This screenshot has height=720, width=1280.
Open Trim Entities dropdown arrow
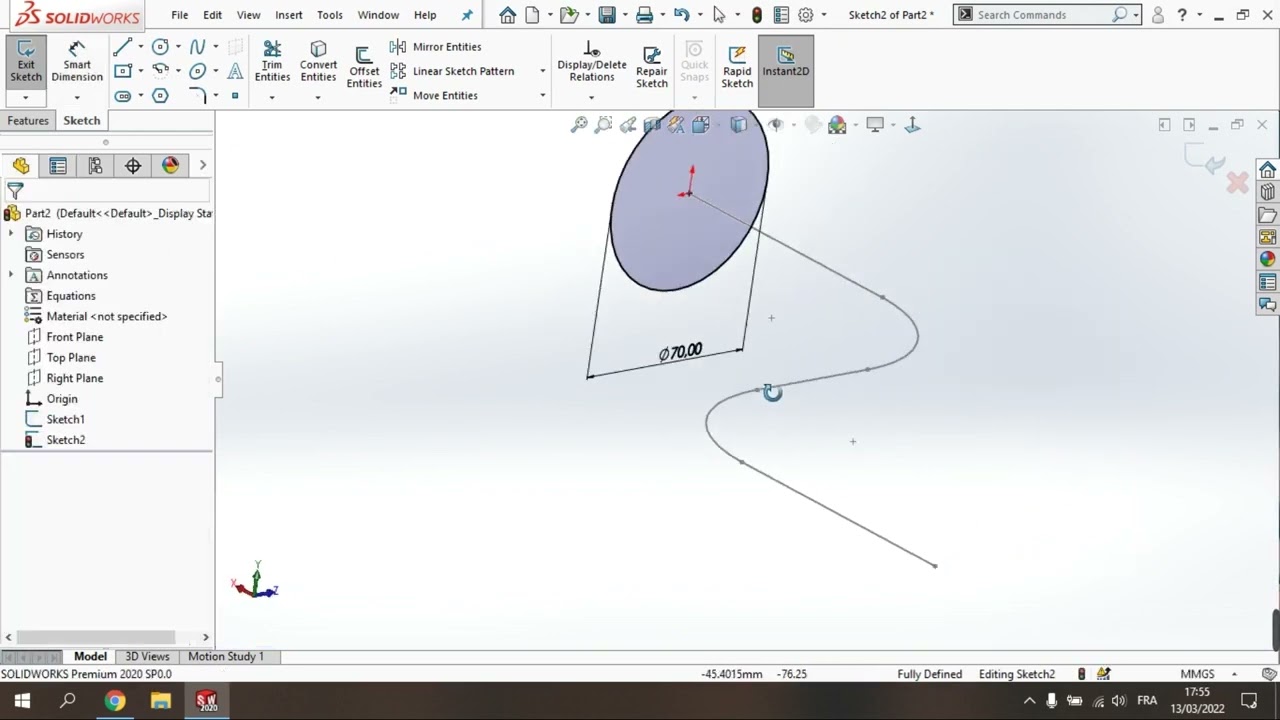tap(272, 98)
